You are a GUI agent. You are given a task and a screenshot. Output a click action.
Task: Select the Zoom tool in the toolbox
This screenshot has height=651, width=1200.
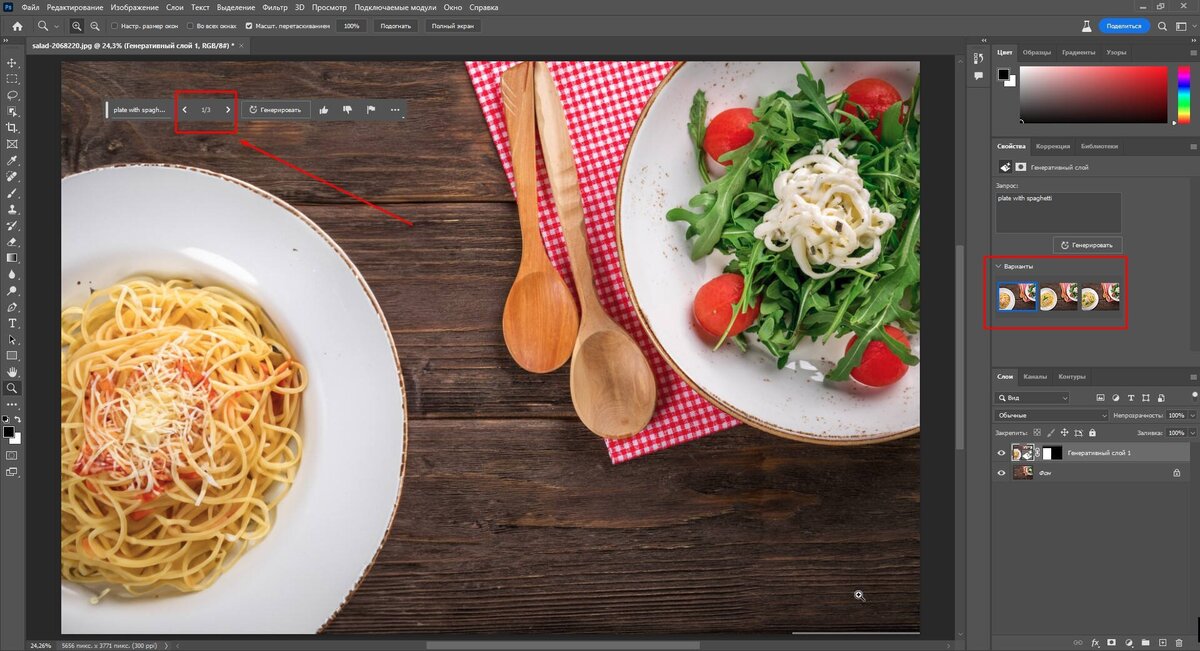(13, 387)
